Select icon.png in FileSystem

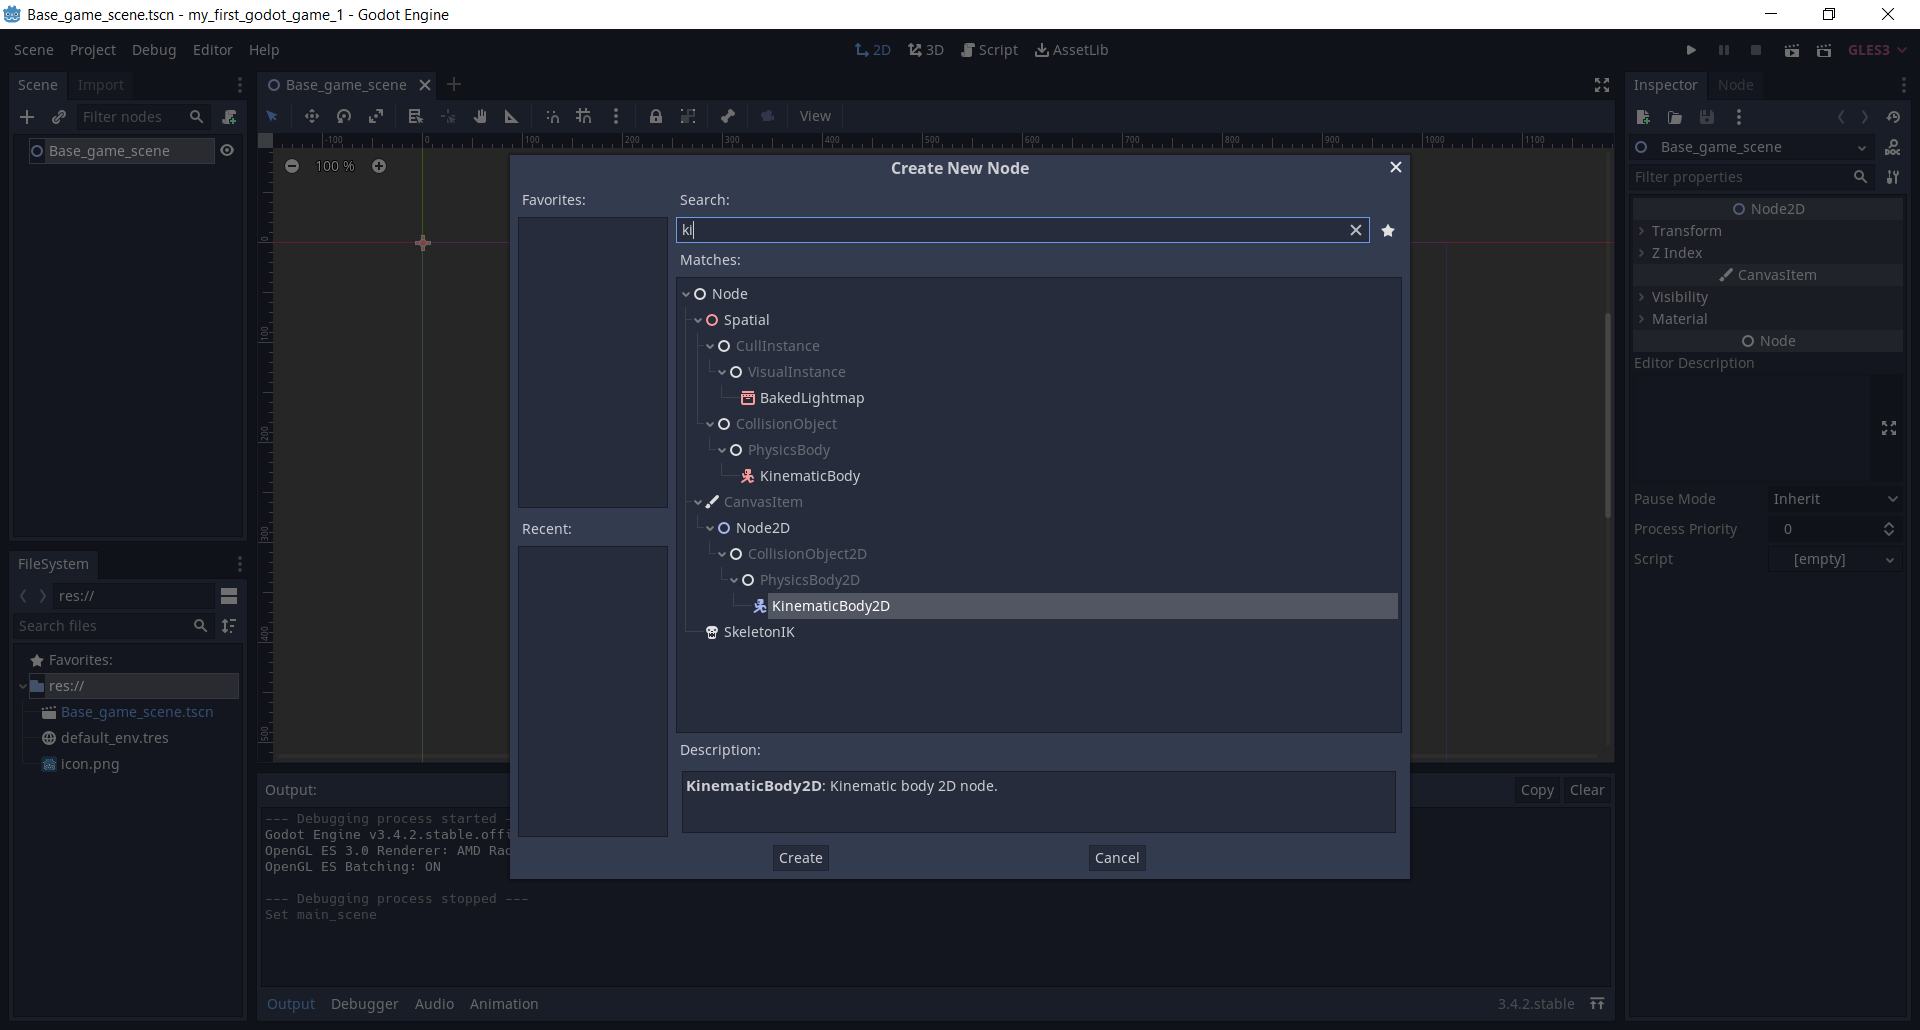(x=90, y=764)
